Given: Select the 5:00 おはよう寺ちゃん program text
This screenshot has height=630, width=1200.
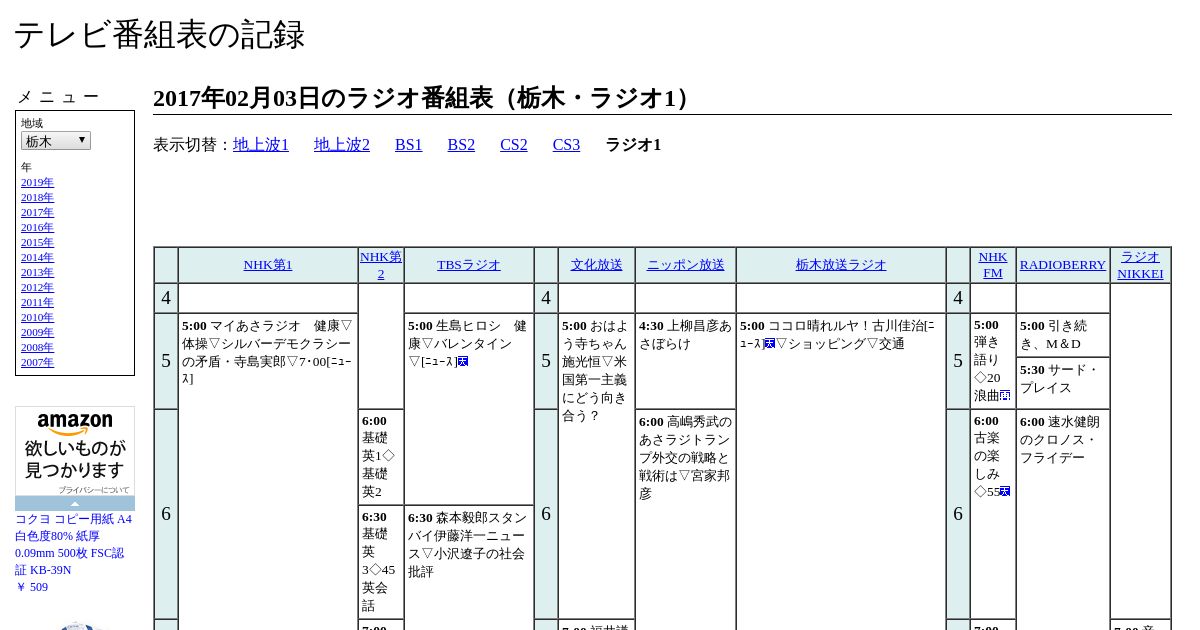Looking at the screenshot, I should pos(596,370).
